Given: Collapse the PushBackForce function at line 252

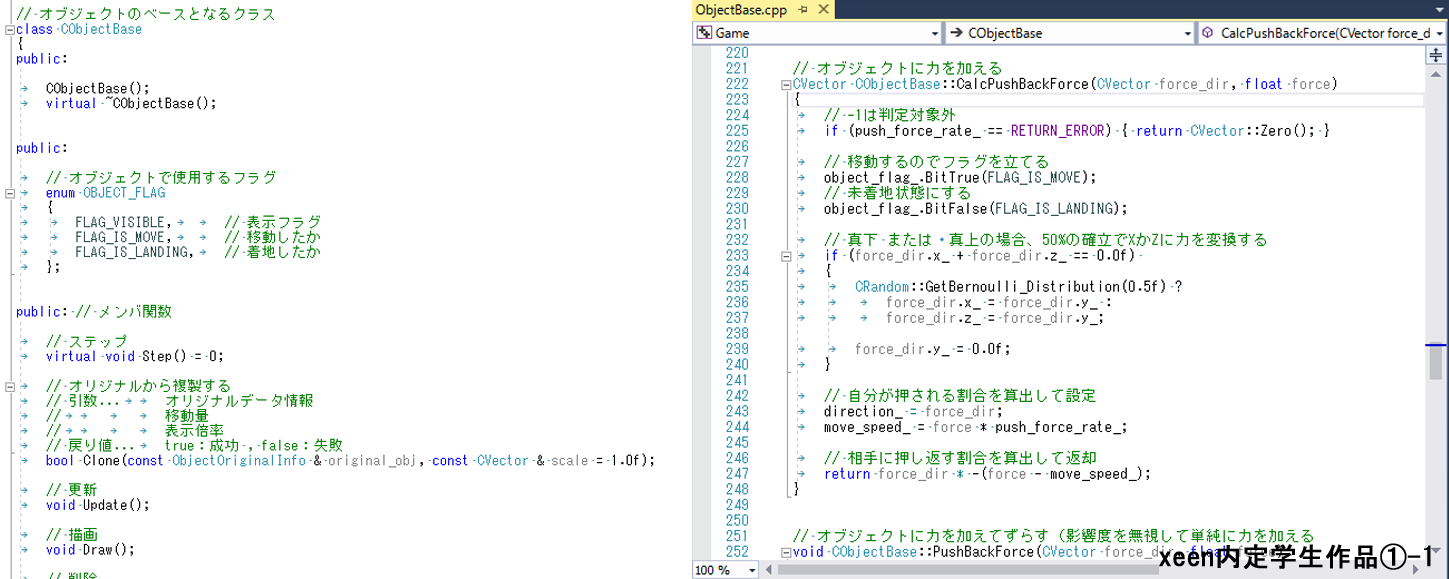Looking at the screenshot, I should (786, 553).
